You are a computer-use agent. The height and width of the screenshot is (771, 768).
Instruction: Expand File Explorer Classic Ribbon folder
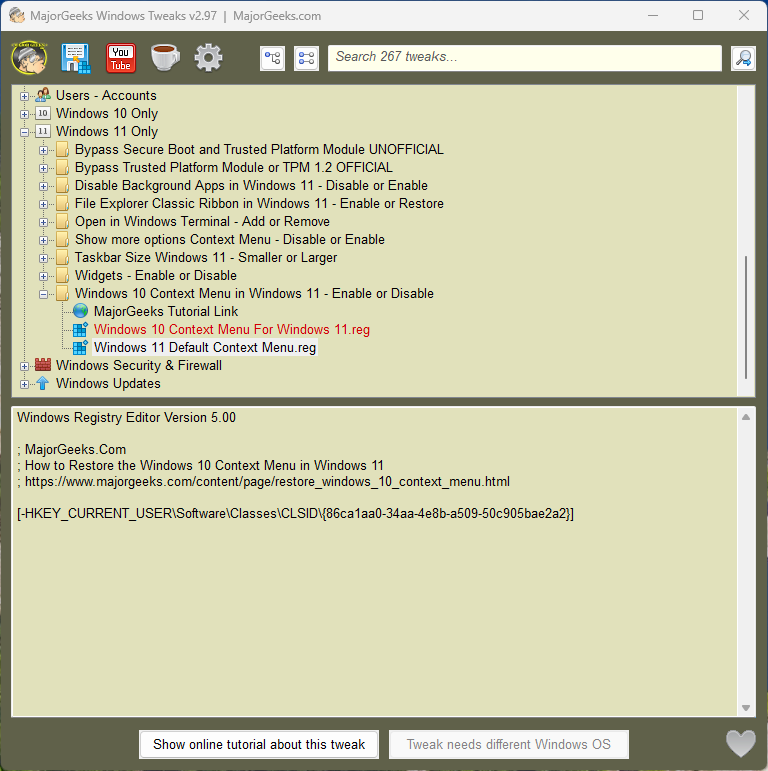tap(43, 204)
